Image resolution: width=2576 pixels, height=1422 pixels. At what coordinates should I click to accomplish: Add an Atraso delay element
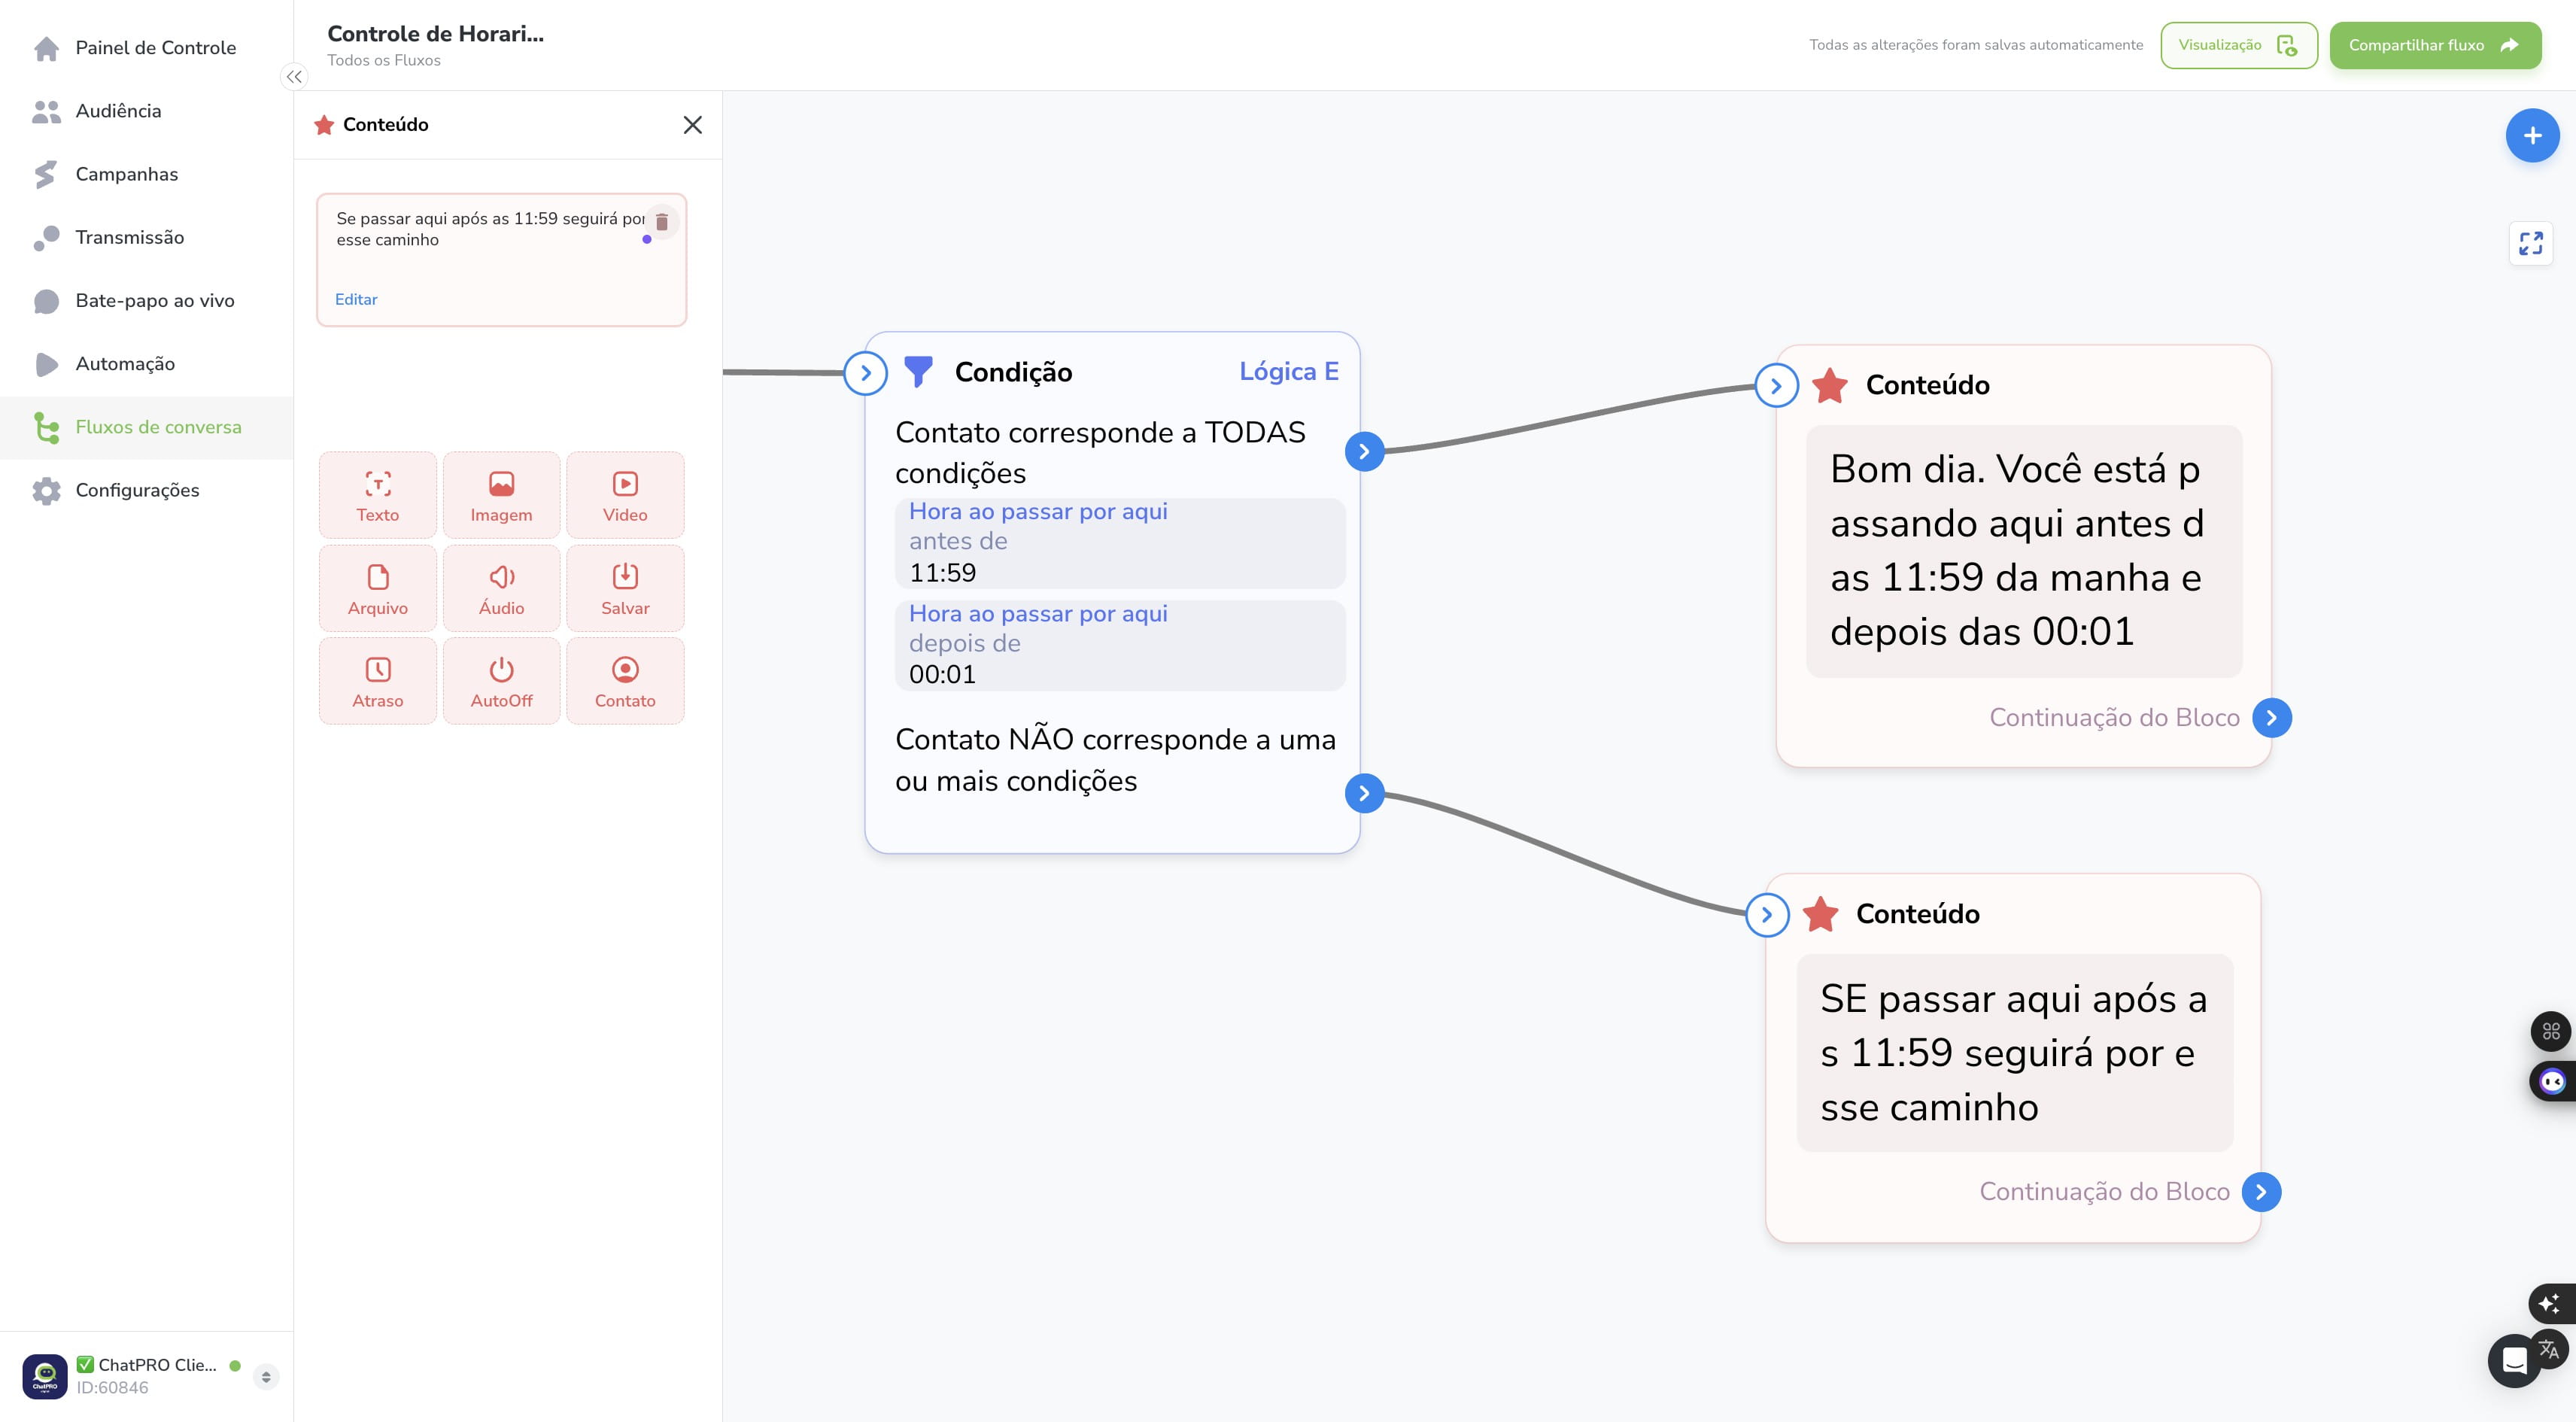pyautogui.click(x=378, y=681)
